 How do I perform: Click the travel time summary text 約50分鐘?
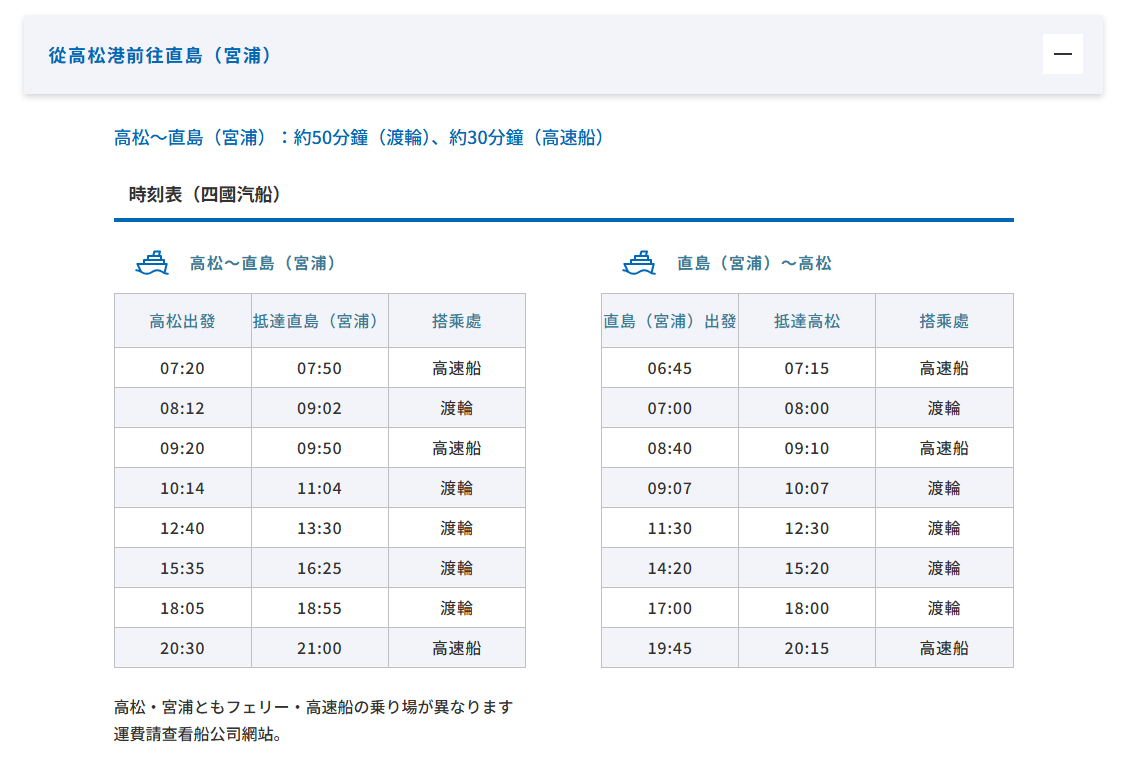tap(331, 137)
